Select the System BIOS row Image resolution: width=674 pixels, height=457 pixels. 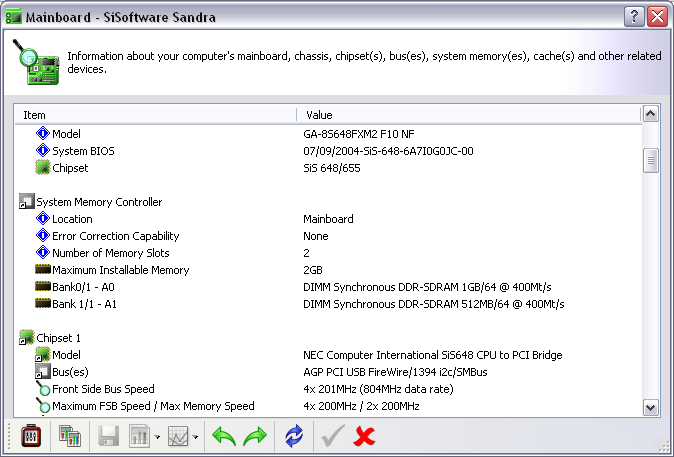83,151
